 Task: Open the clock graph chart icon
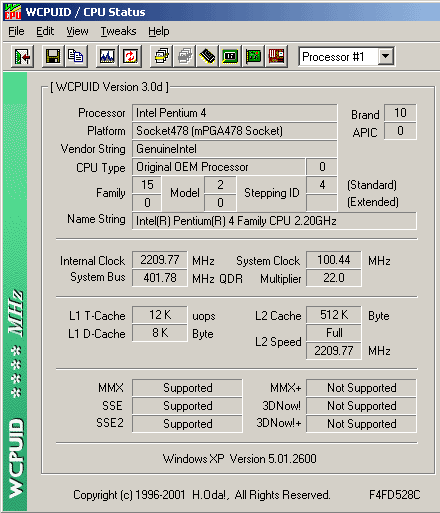[107, 56]
